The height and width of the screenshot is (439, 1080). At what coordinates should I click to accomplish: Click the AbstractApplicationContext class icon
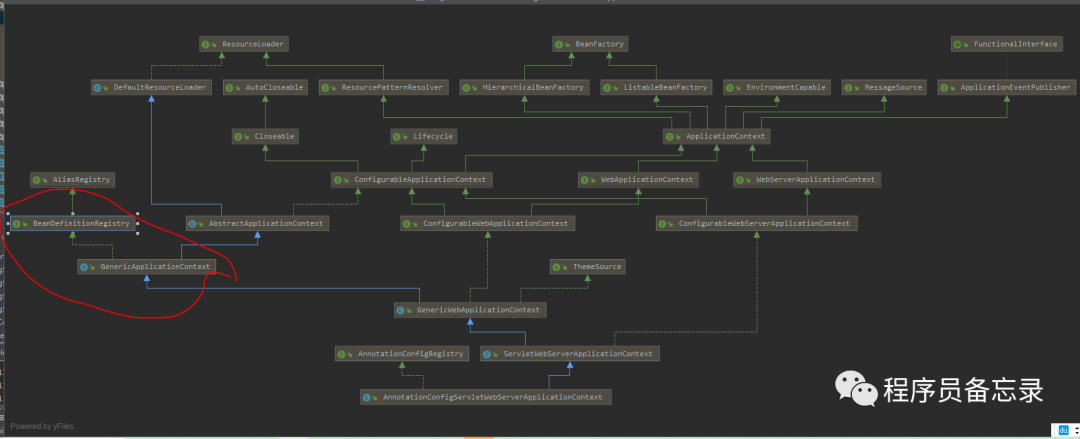194,223
